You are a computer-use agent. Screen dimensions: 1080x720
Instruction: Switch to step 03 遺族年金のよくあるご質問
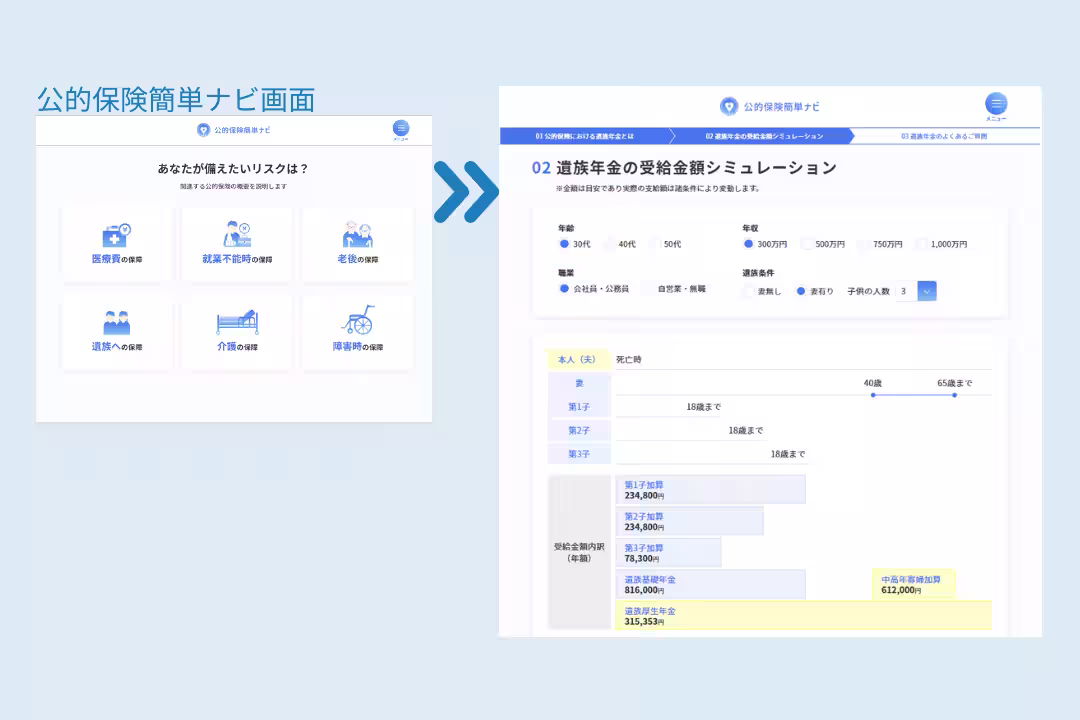[x=942, y=136]
